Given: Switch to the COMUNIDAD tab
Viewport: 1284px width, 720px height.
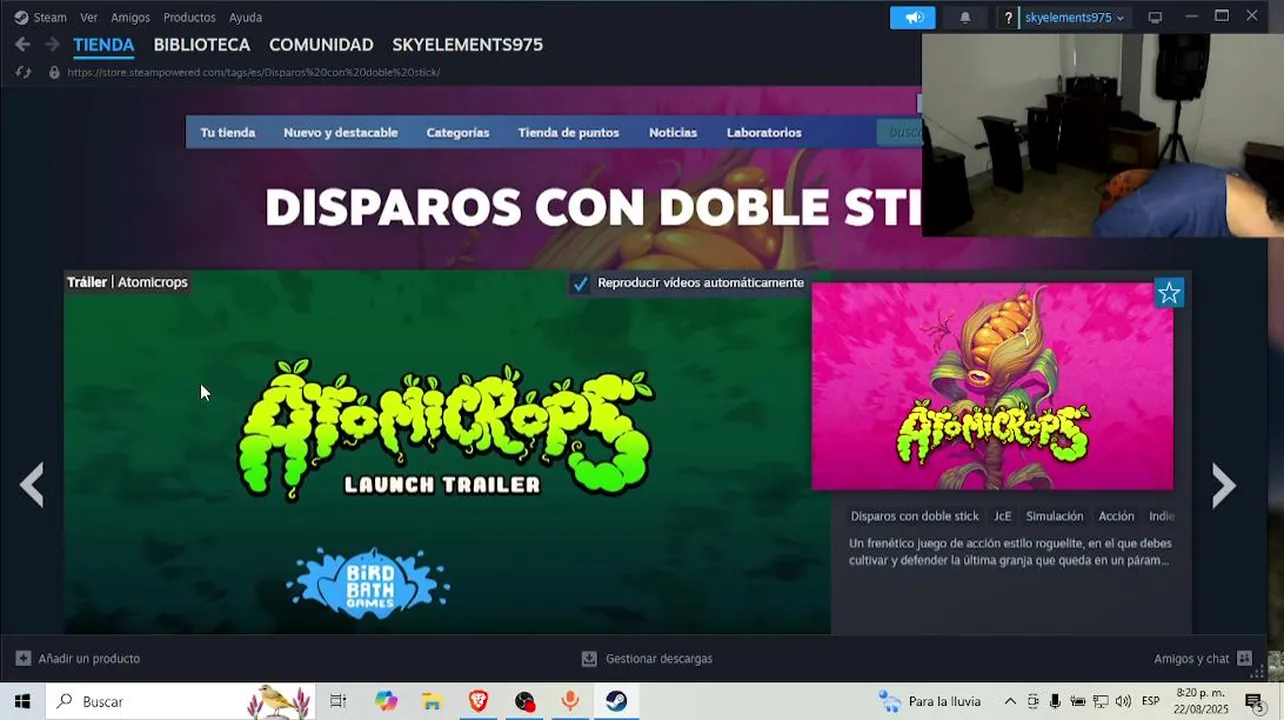Looking at the screenshot, I should [321, 45].
